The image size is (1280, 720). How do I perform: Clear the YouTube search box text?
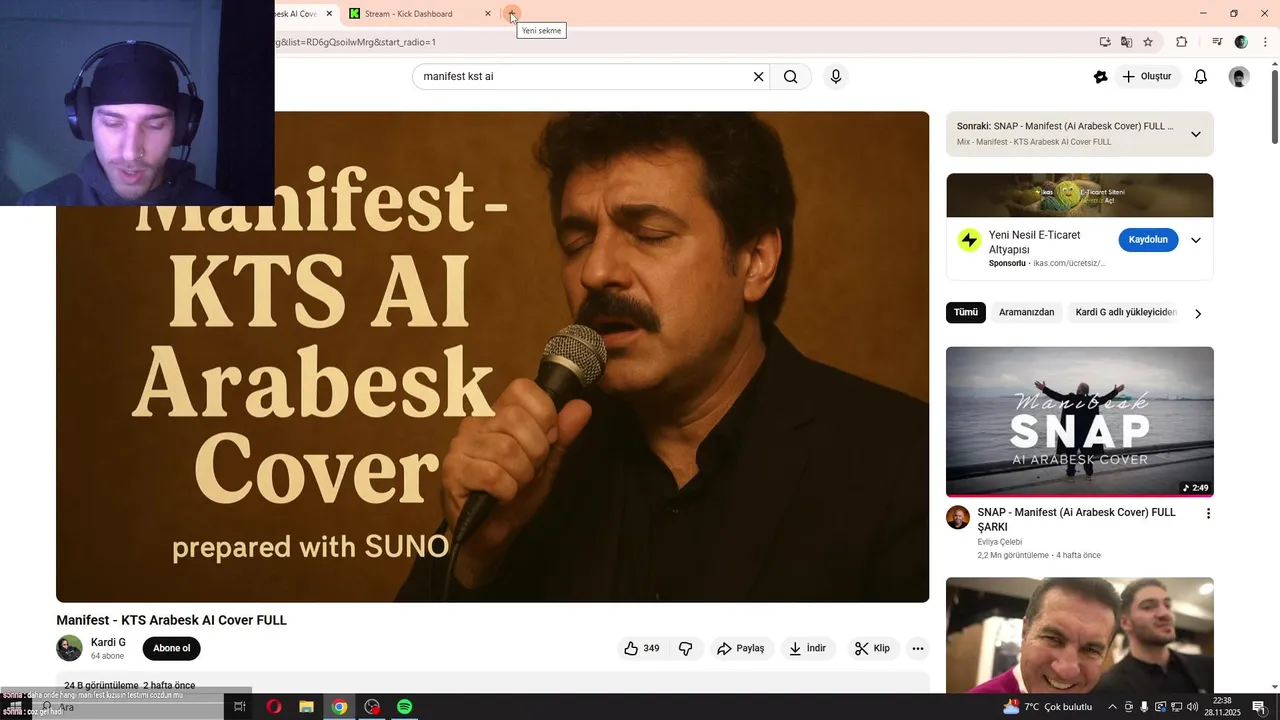pos(758,77)
